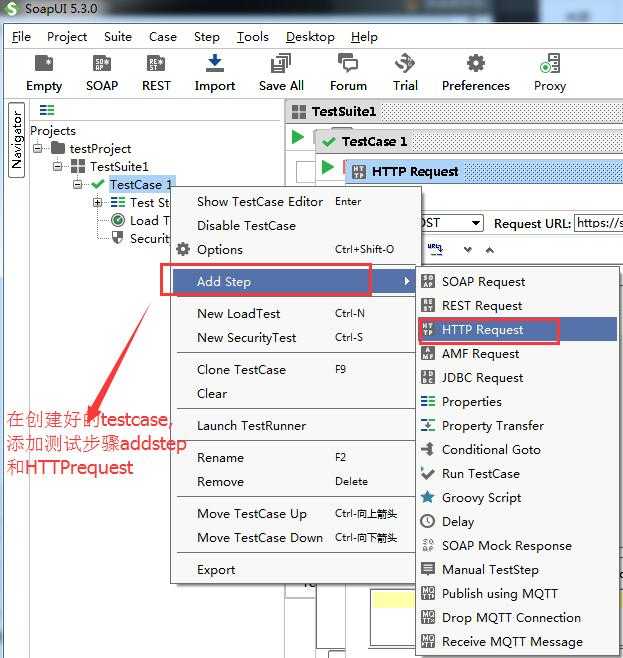Create a new REST project from toolbar
Screen dimensions: 623x658
click(x=156, y=63)
